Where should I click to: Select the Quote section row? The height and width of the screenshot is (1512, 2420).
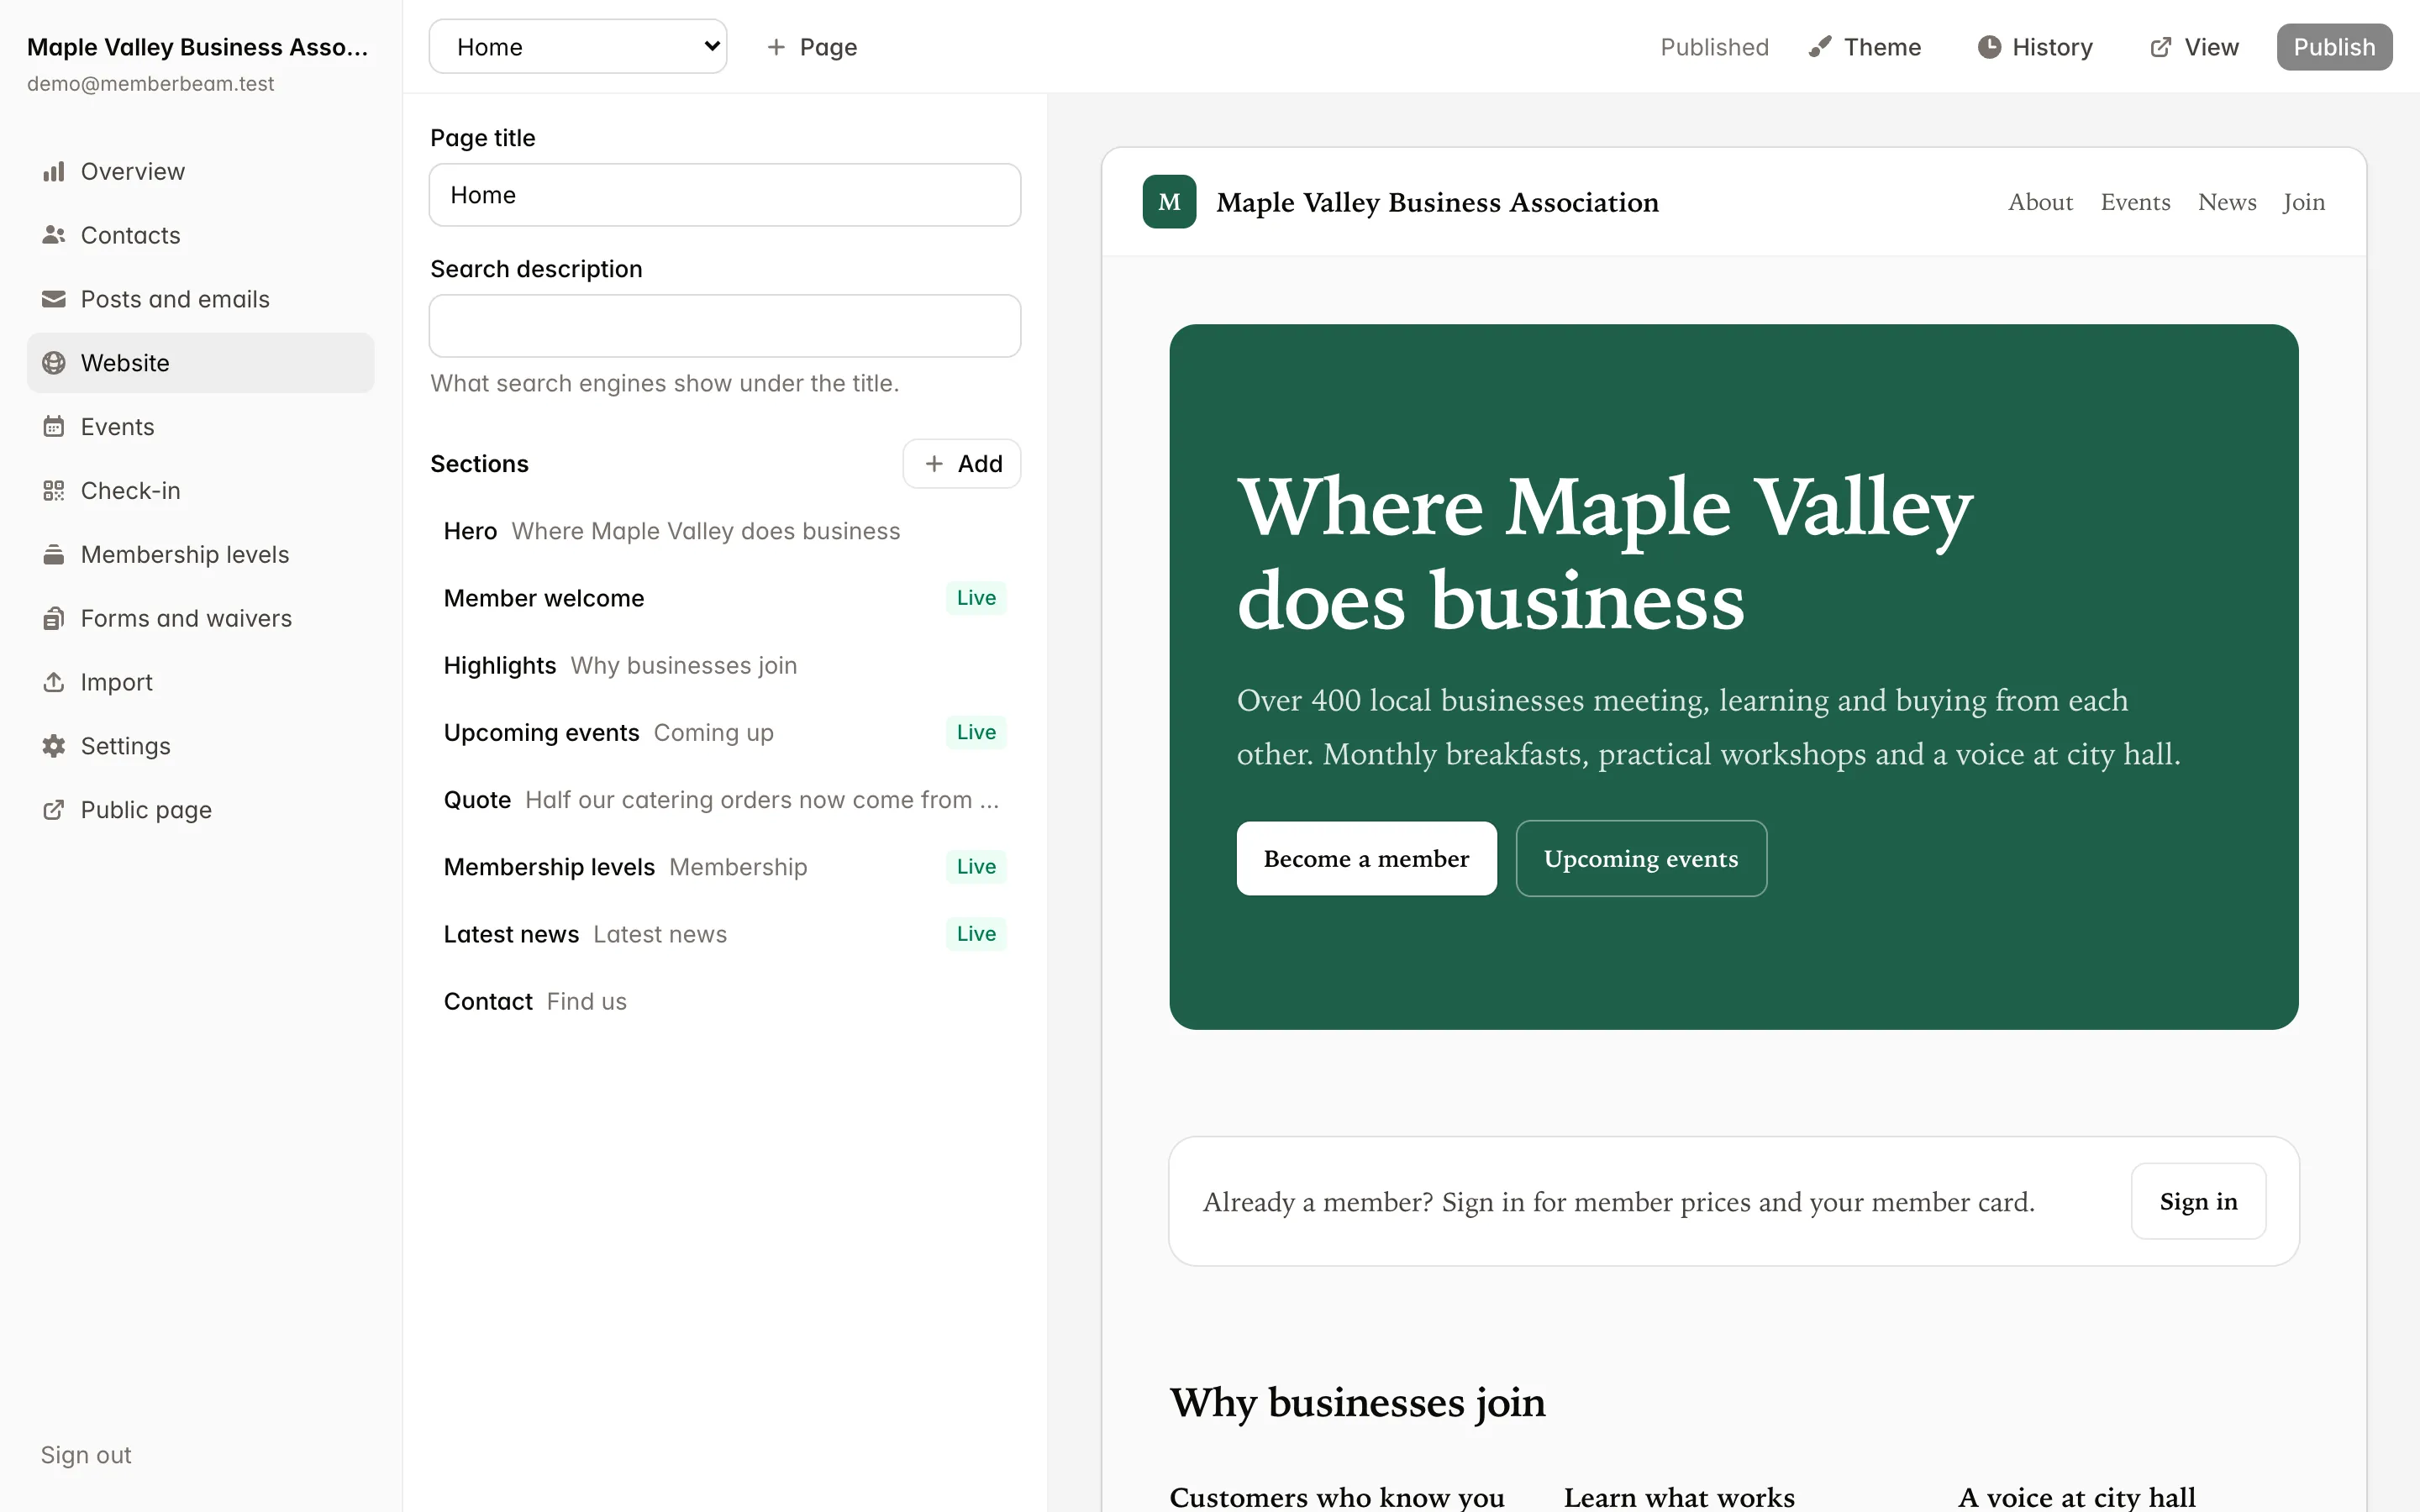coord(725,800)
